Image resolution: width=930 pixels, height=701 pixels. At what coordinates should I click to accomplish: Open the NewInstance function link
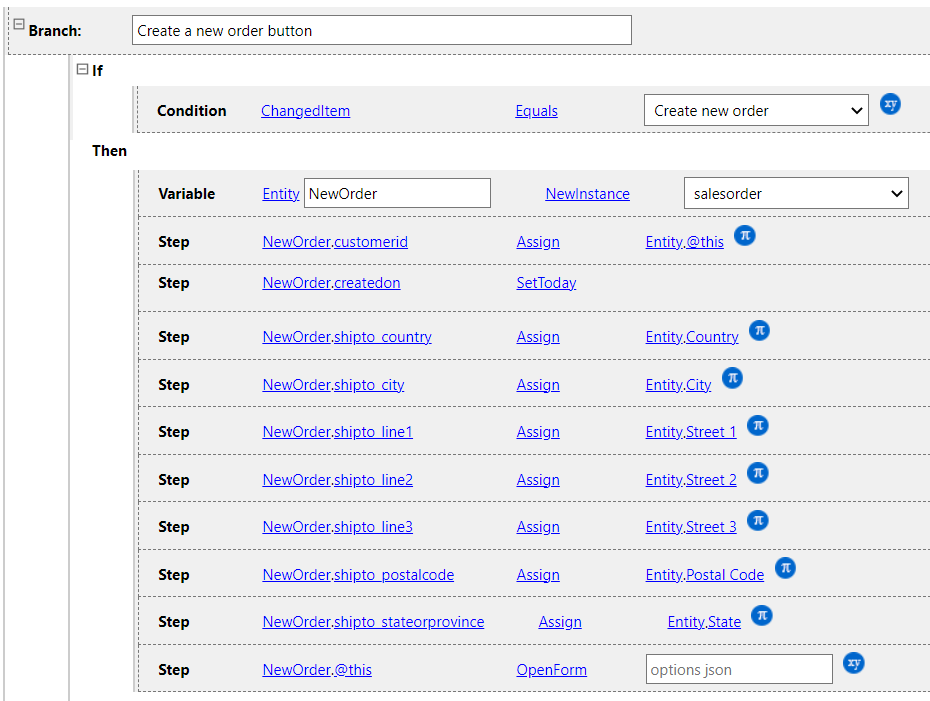pyautogui.click(x=587, y=194)
